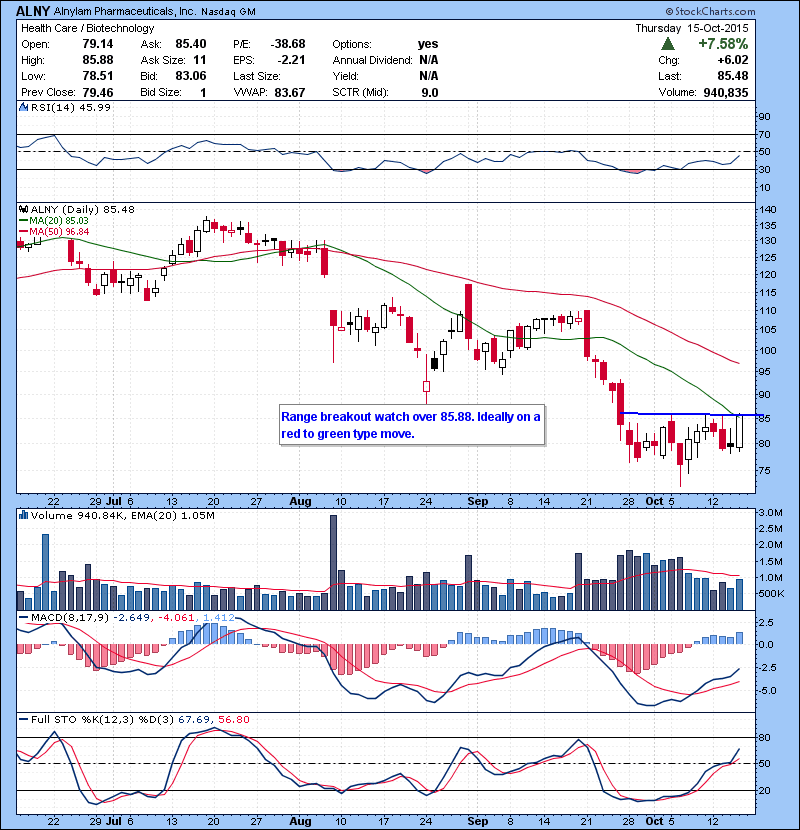Click the stochastic %D value 56.80

(233, 719)
